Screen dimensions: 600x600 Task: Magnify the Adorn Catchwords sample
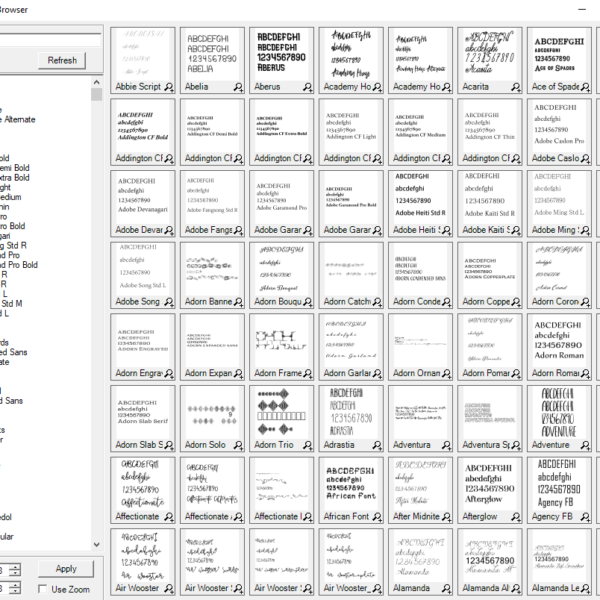click(377, 302)
